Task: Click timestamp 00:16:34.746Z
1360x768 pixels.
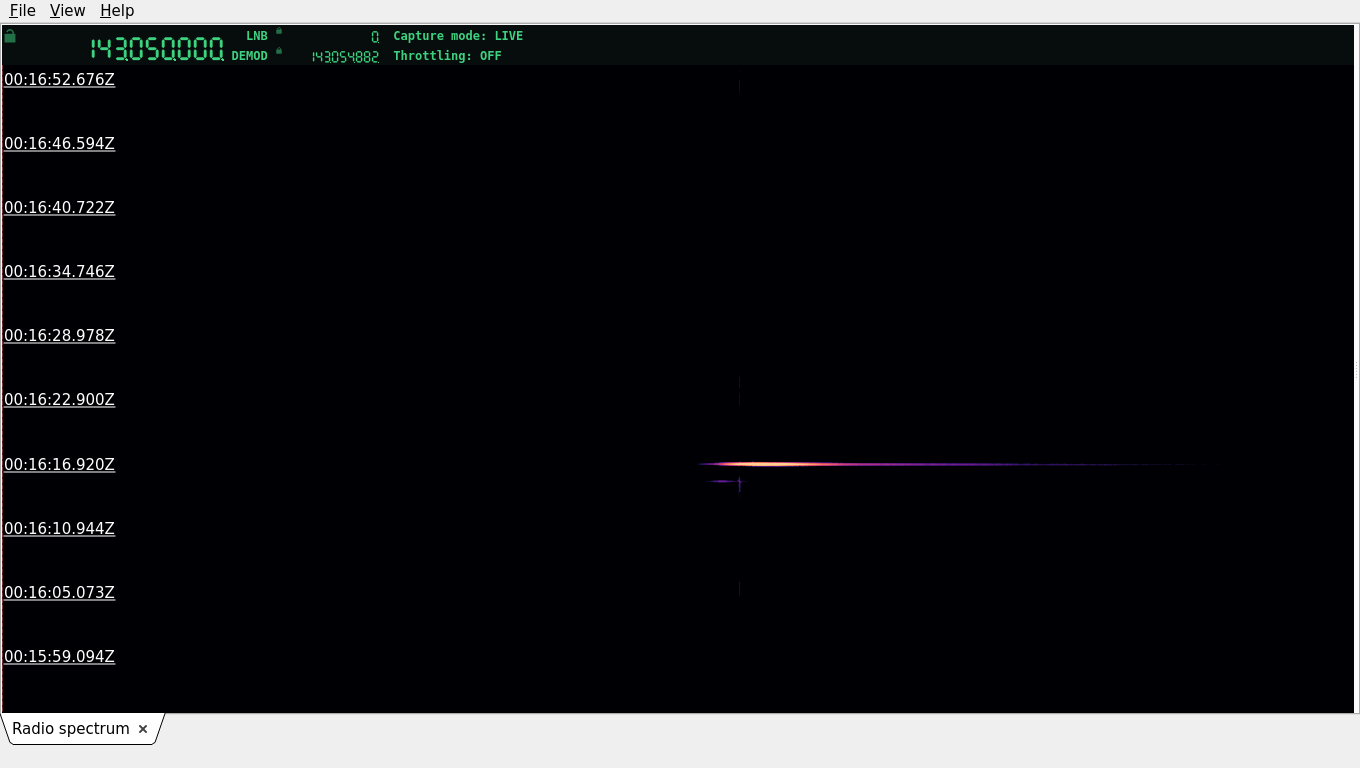Action: (x=59, y=272)
